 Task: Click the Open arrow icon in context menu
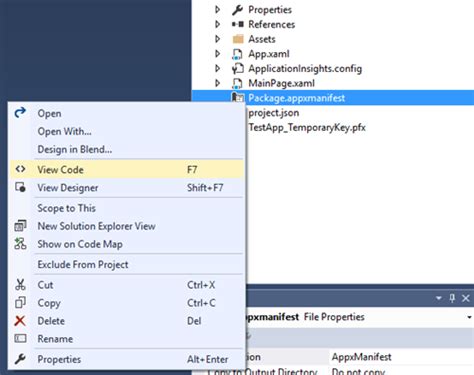pyautogui.click(x=20, y=113)
